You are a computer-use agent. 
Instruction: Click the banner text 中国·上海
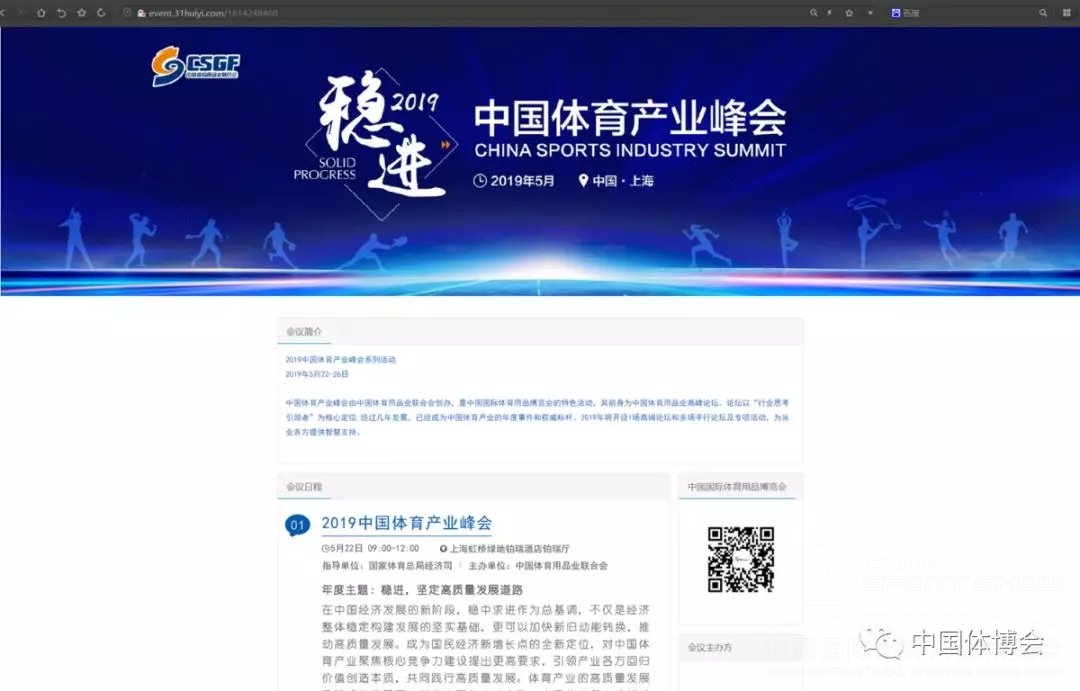[x=623, y=181]
